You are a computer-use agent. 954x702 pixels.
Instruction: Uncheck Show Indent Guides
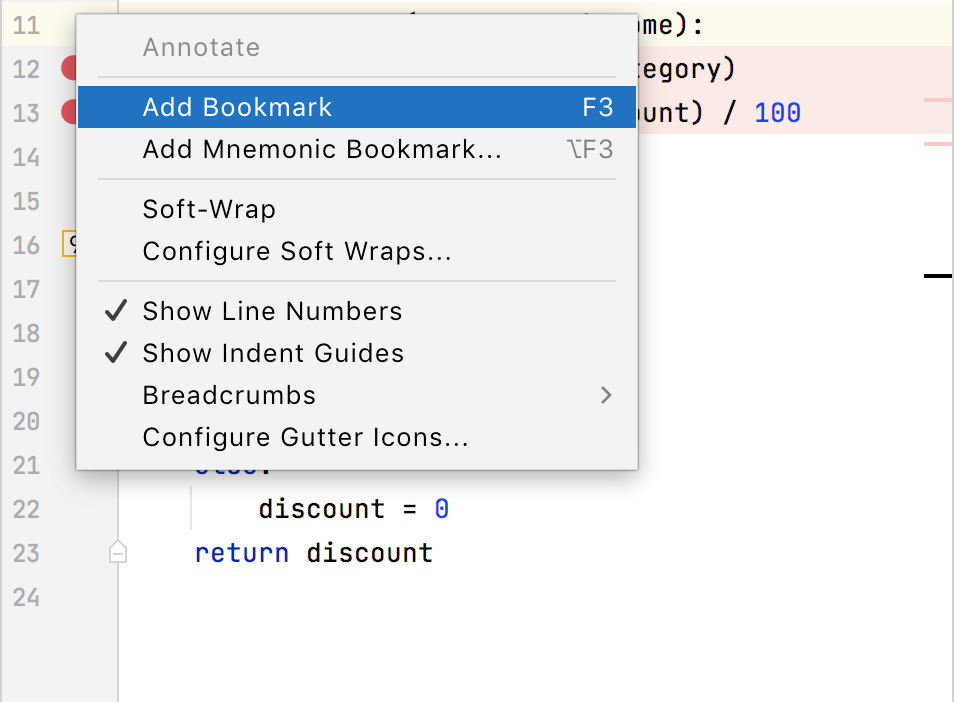[x=274, y=353]
